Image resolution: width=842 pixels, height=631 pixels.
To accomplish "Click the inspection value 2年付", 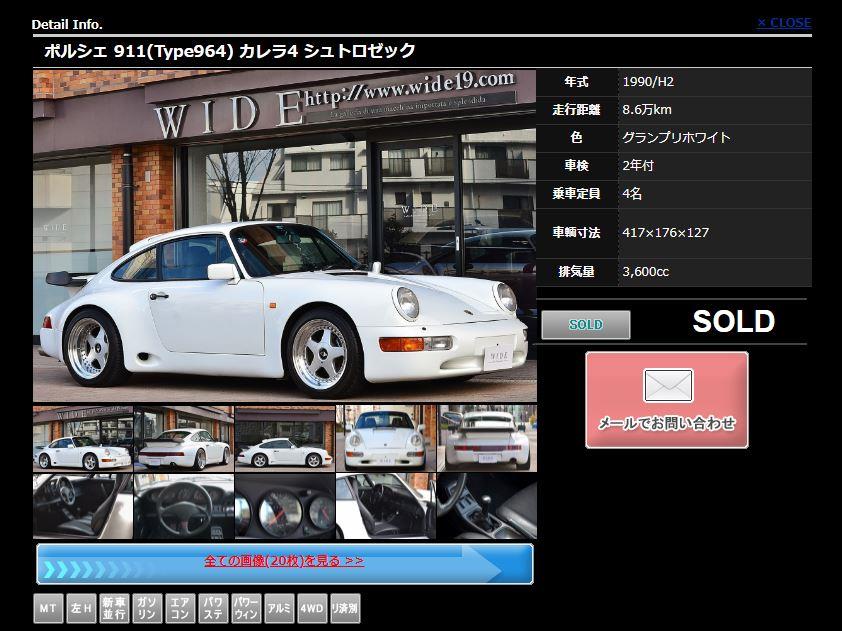I will point(638,165).
